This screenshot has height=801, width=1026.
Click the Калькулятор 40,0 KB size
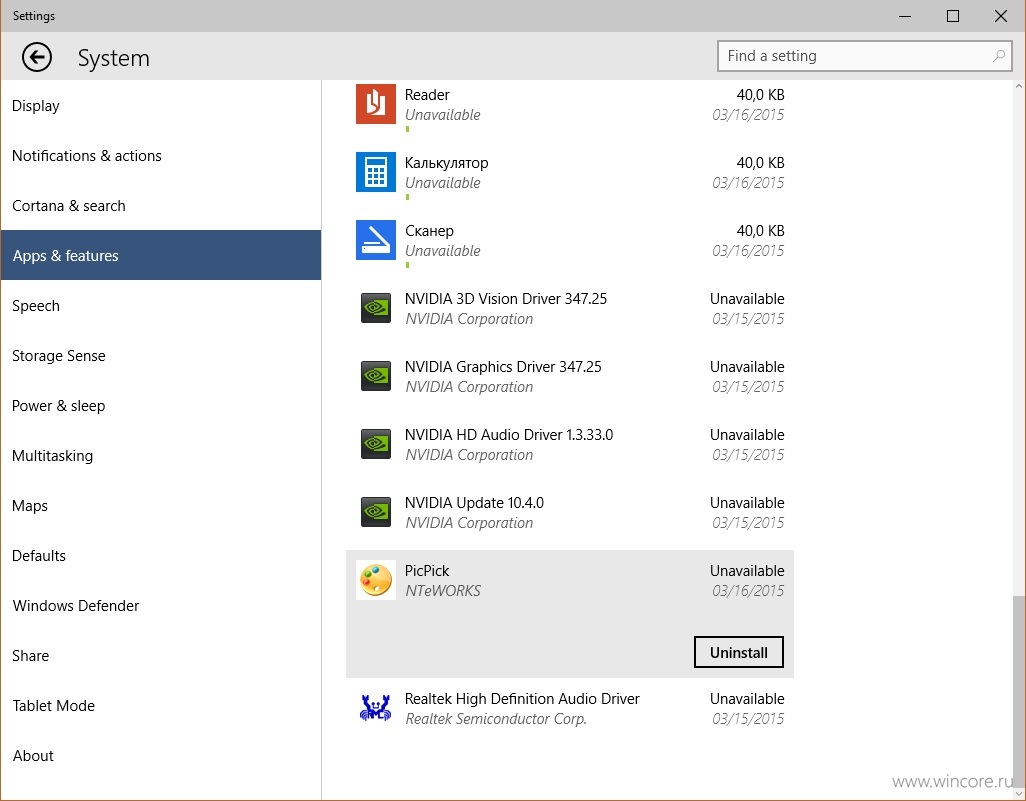760,163
